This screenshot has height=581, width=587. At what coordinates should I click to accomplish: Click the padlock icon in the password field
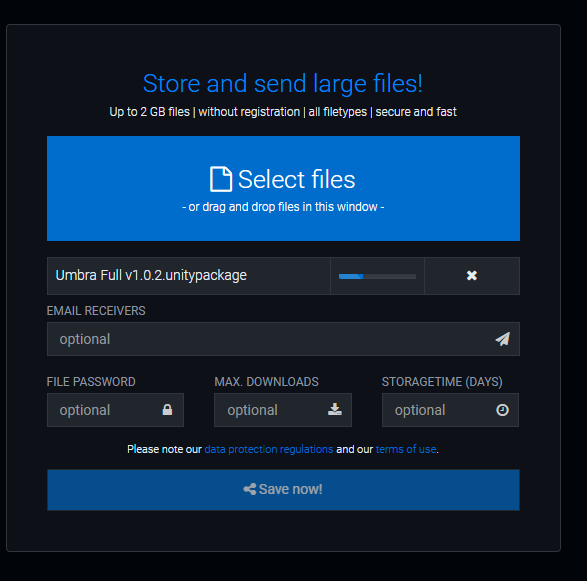point(167,410)
